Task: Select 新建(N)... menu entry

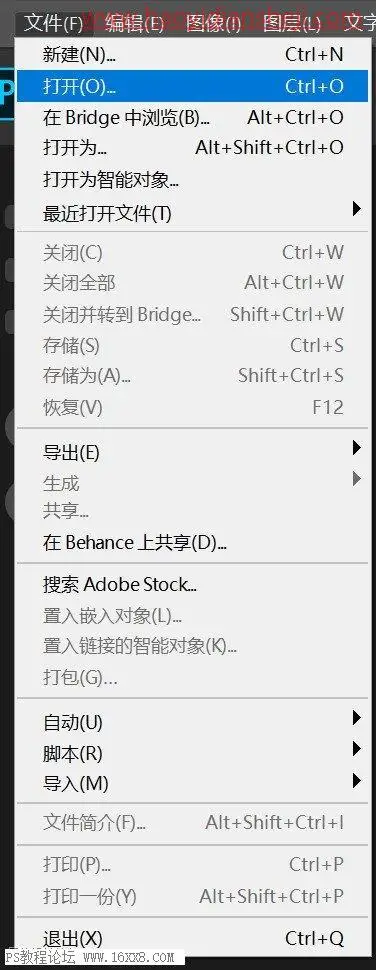Action: 192,54
